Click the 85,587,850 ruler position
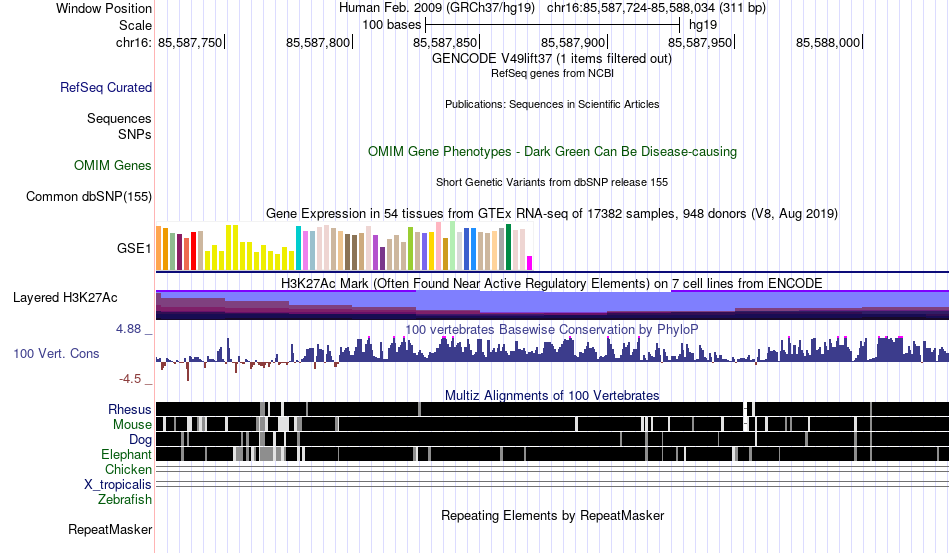The width and height of the screenshot is (950, 553). point(445,42)
